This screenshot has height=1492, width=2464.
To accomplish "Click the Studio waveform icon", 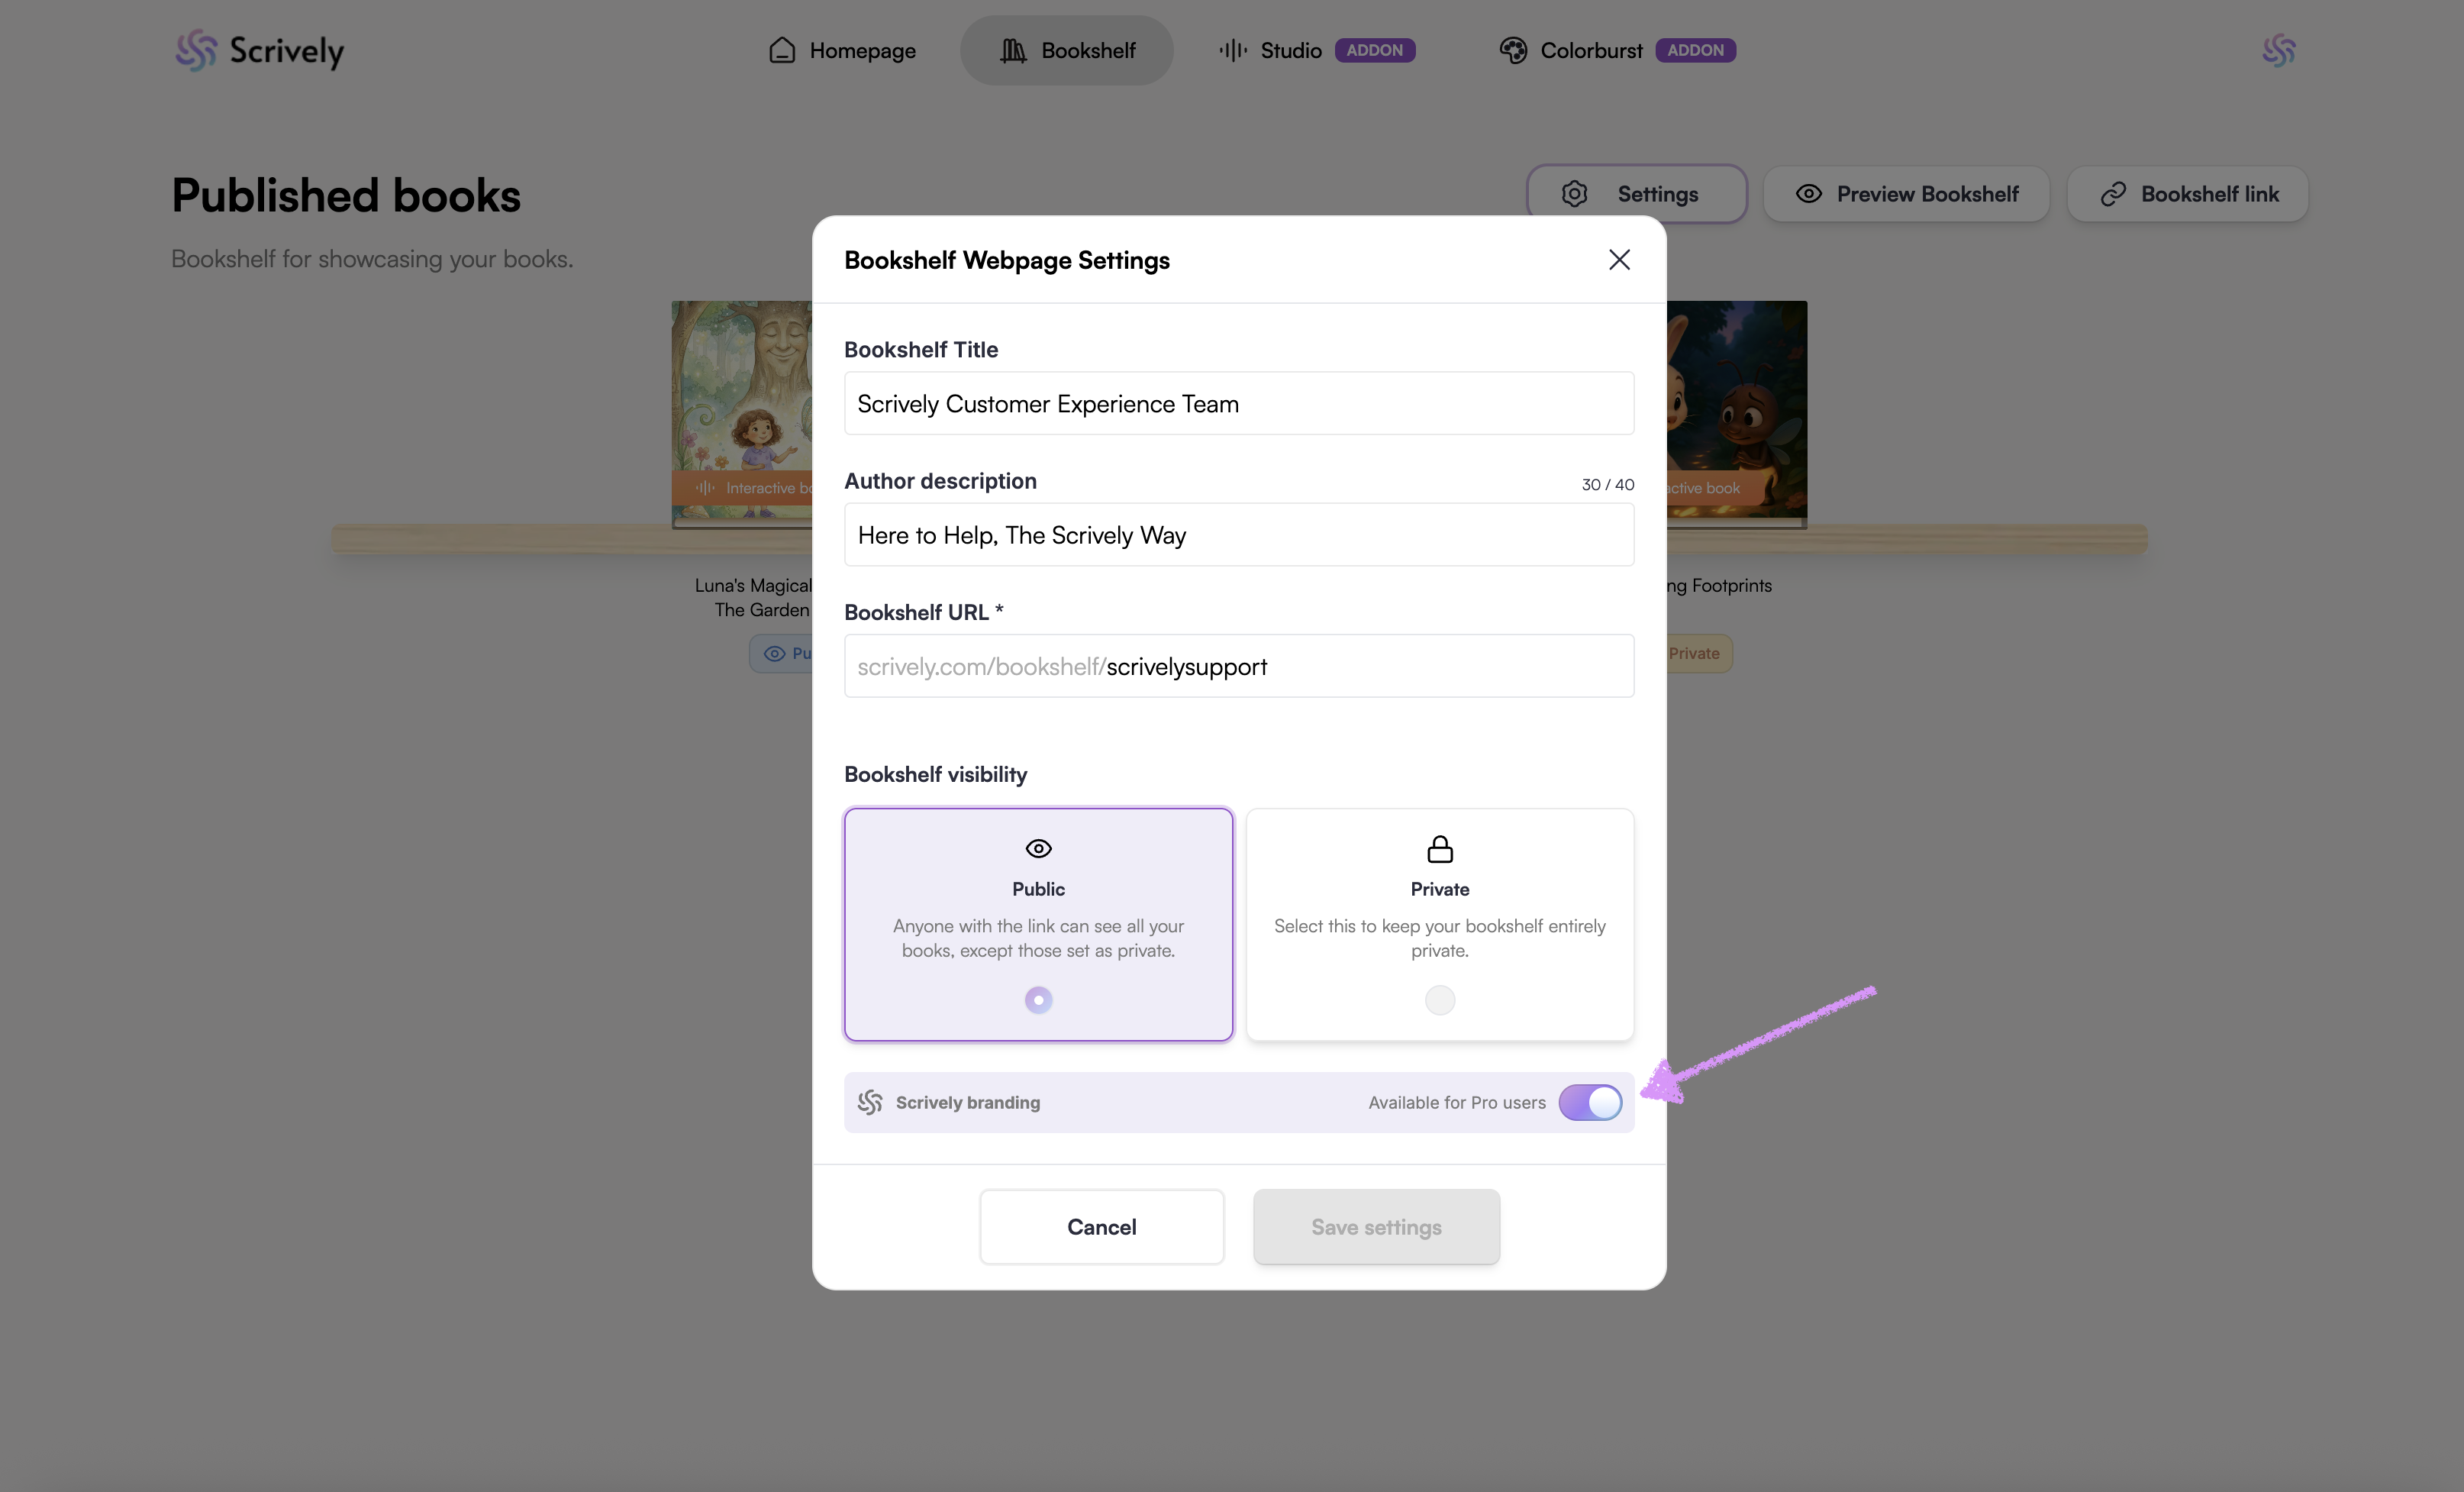I will [x=1232, y=50].
